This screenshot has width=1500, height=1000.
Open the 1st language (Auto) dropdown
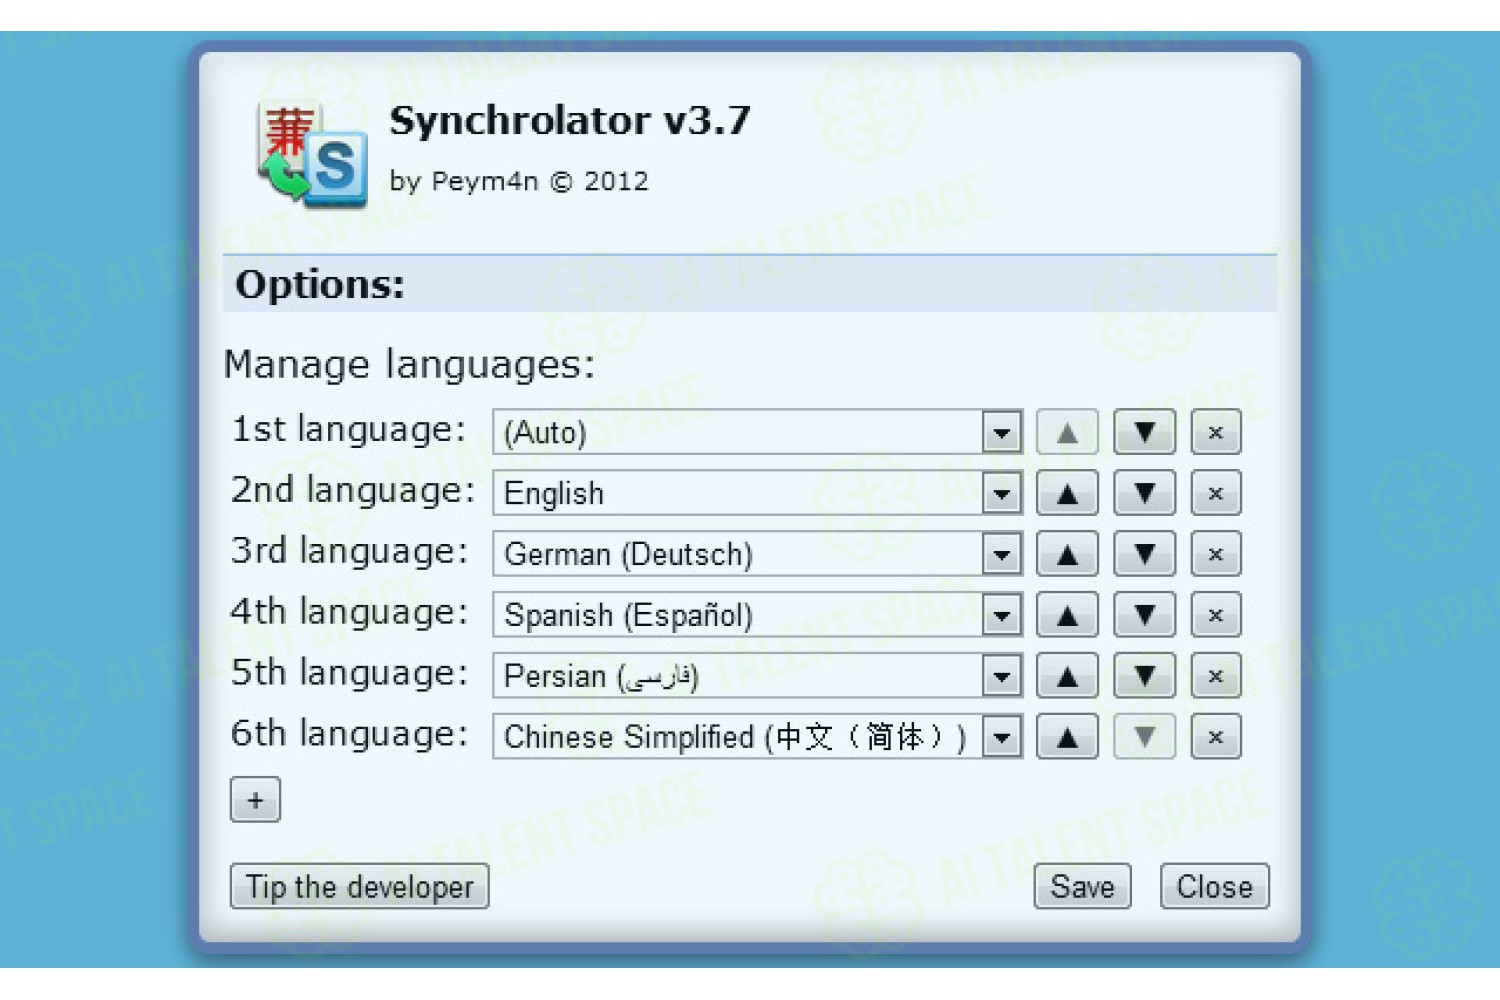point(757,433)
